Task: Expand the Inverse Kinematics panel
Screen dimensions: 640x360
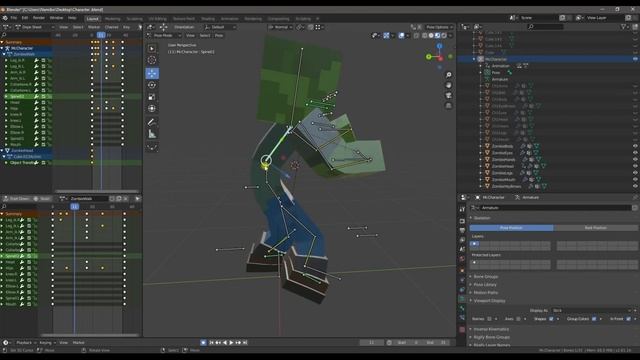Action: pos(491,329)
